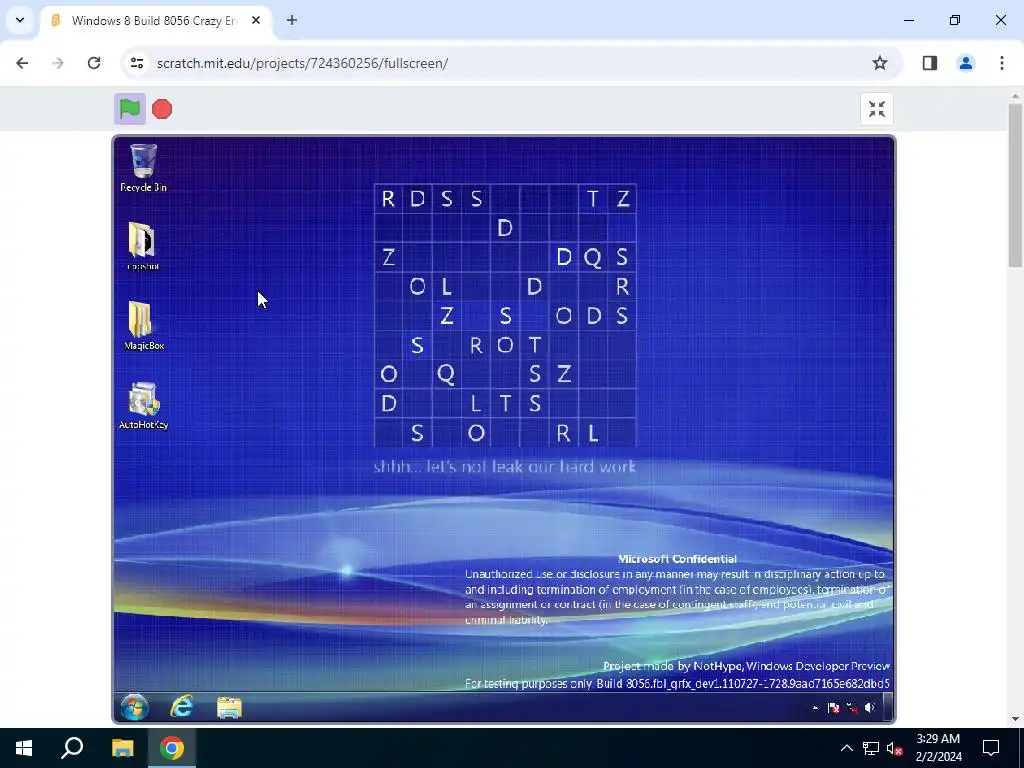This screenshot has height=768, width=1024.
Task: Click the Scratch green flag to start
Action: point(130,109)
